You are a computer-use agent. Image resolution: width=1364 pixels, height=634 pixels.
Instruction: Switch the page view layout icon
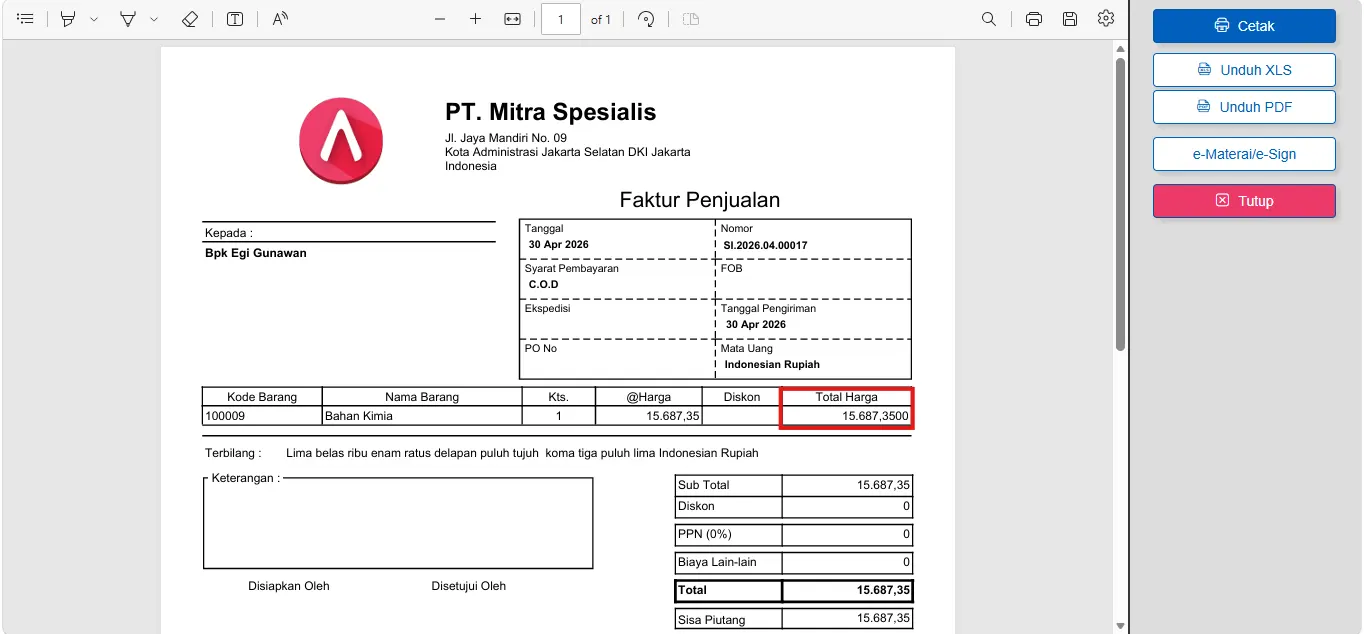(691, 19)
